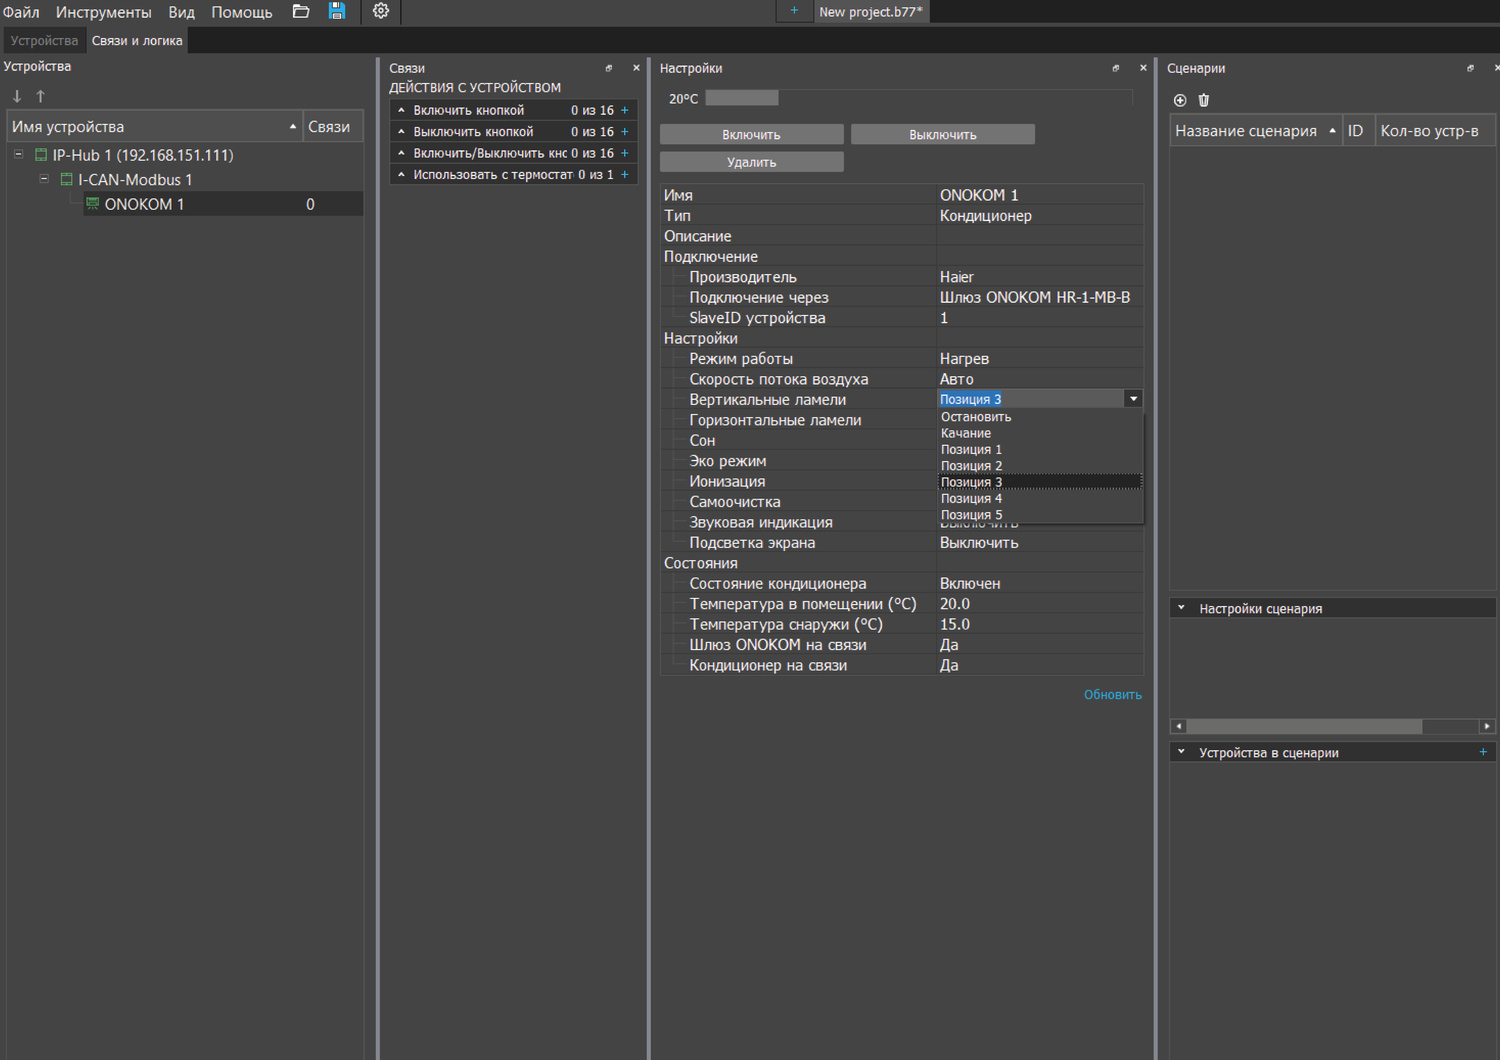Screen dimensions: 1500x1060
Task: Choose 'Позиция 5' from the dropdown list
Action: 971,515
